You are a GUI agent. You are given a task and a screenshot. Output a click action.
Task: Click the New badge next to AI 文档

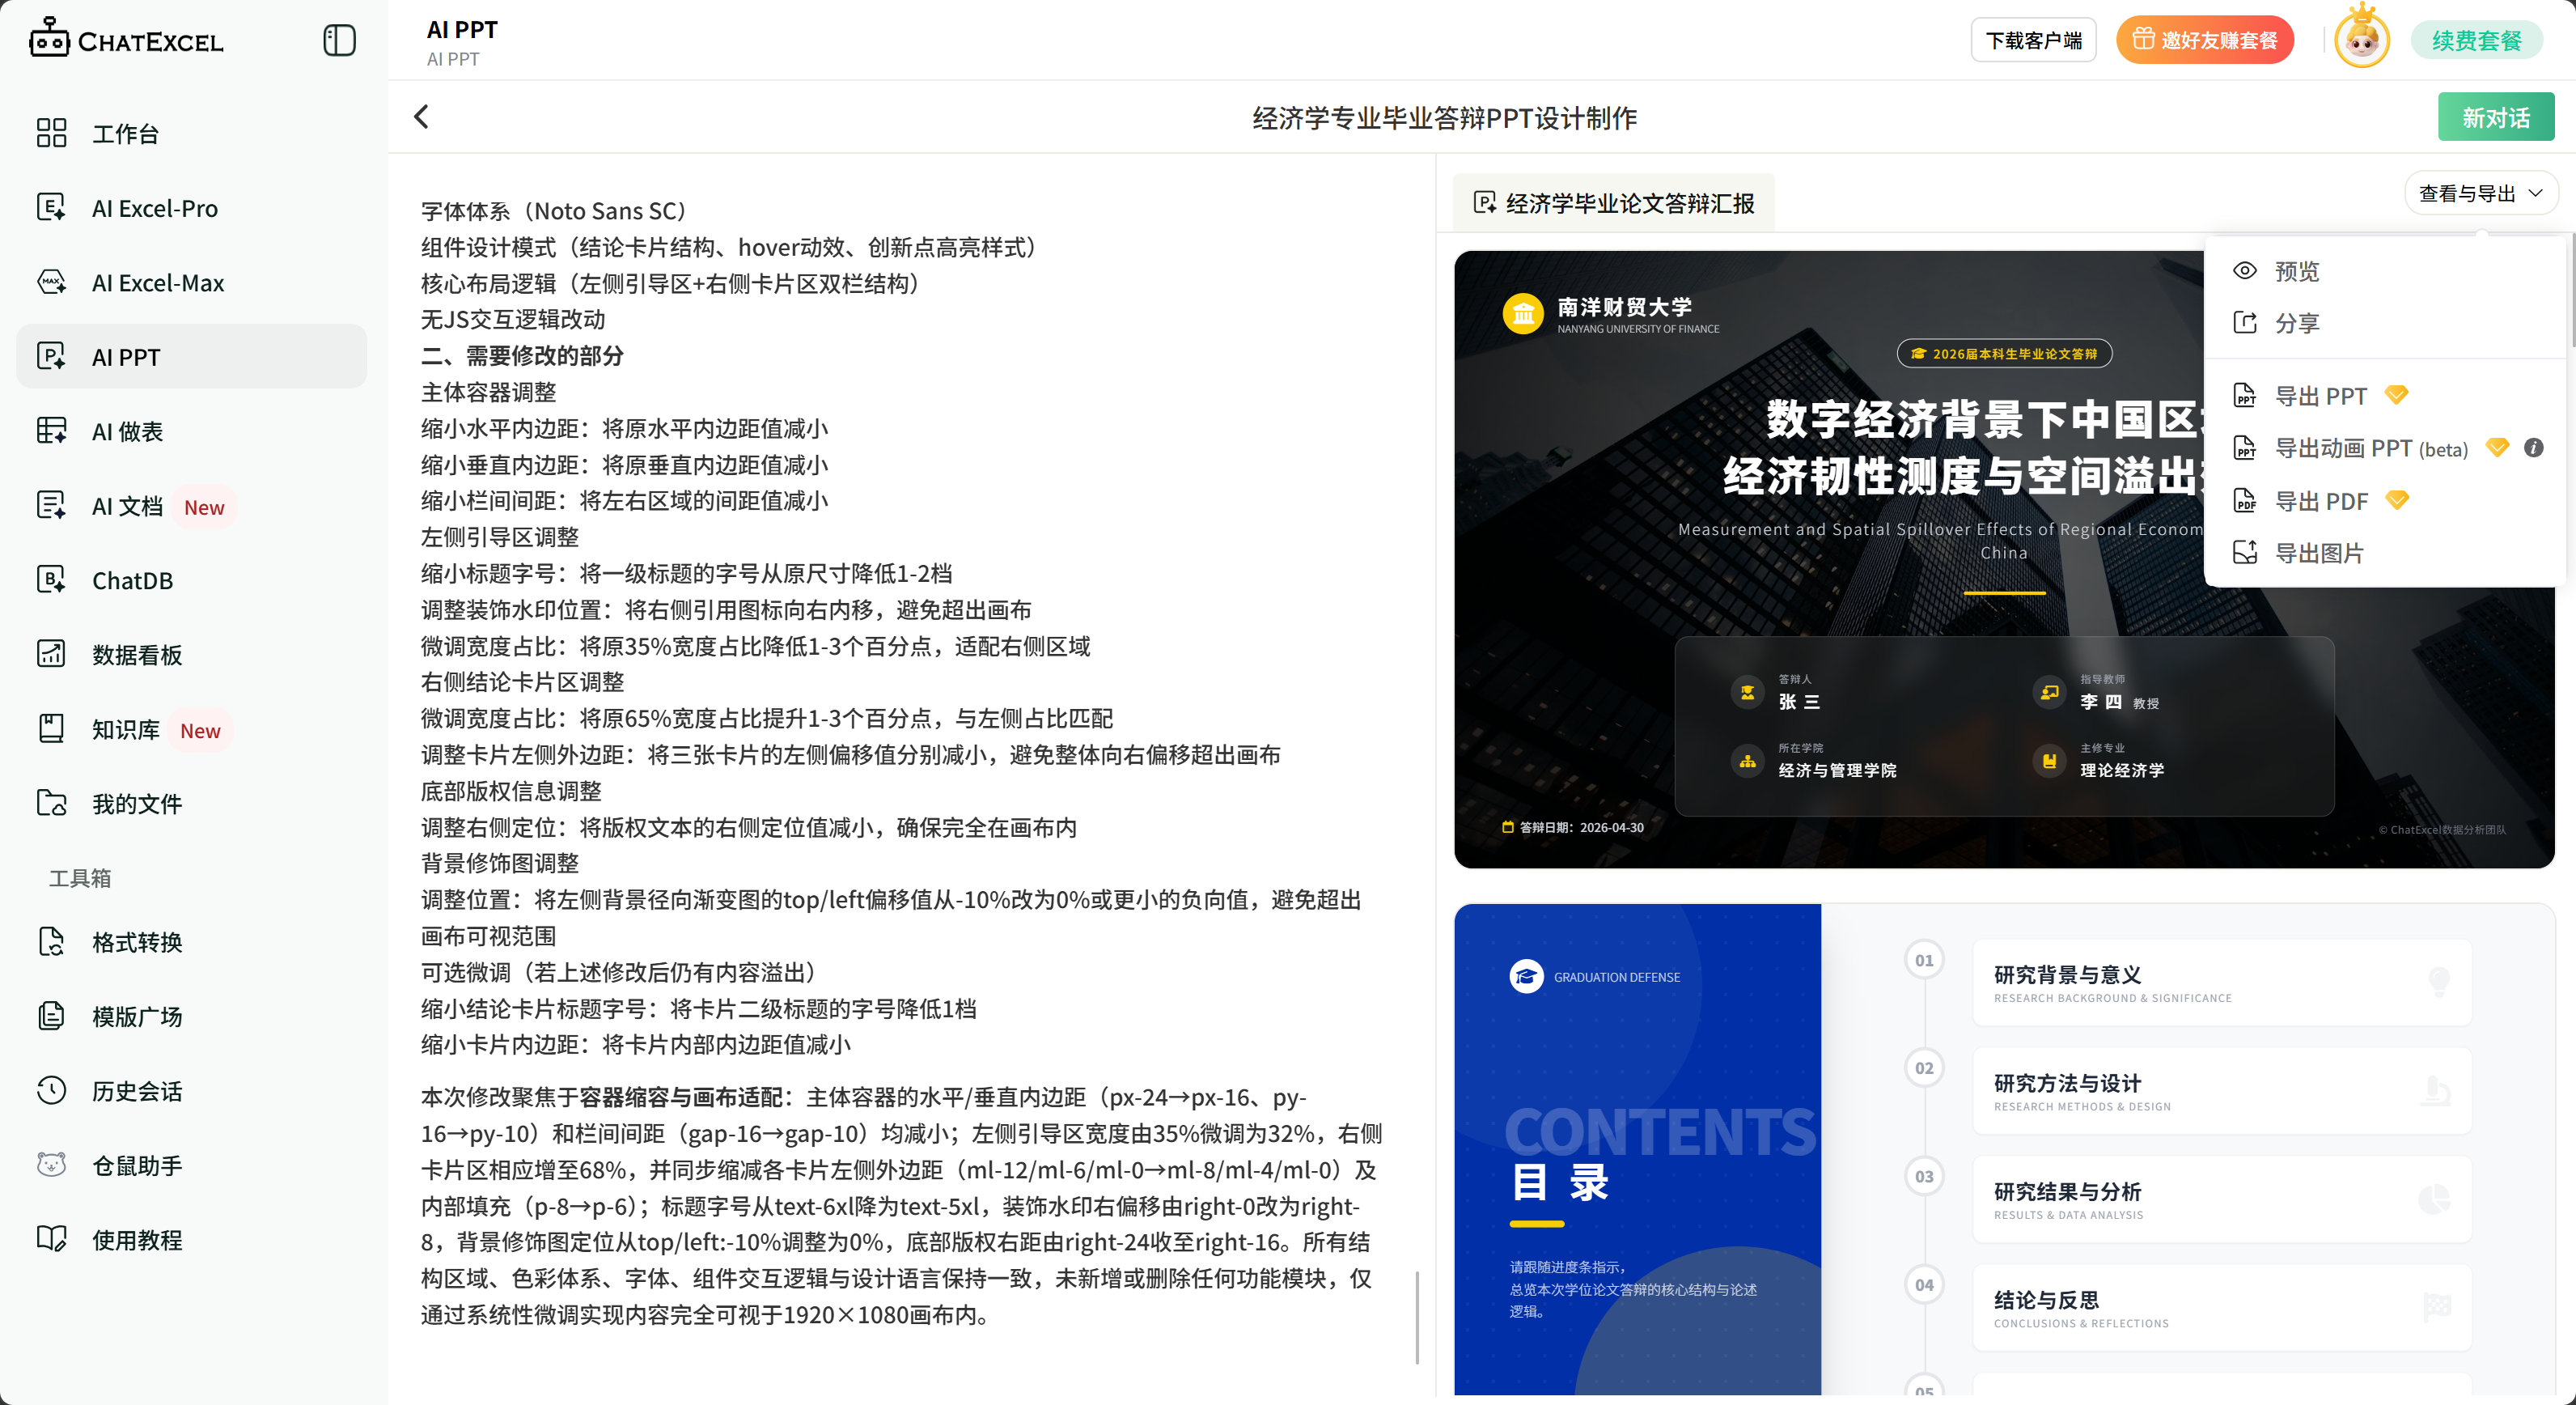pos(204,507)
